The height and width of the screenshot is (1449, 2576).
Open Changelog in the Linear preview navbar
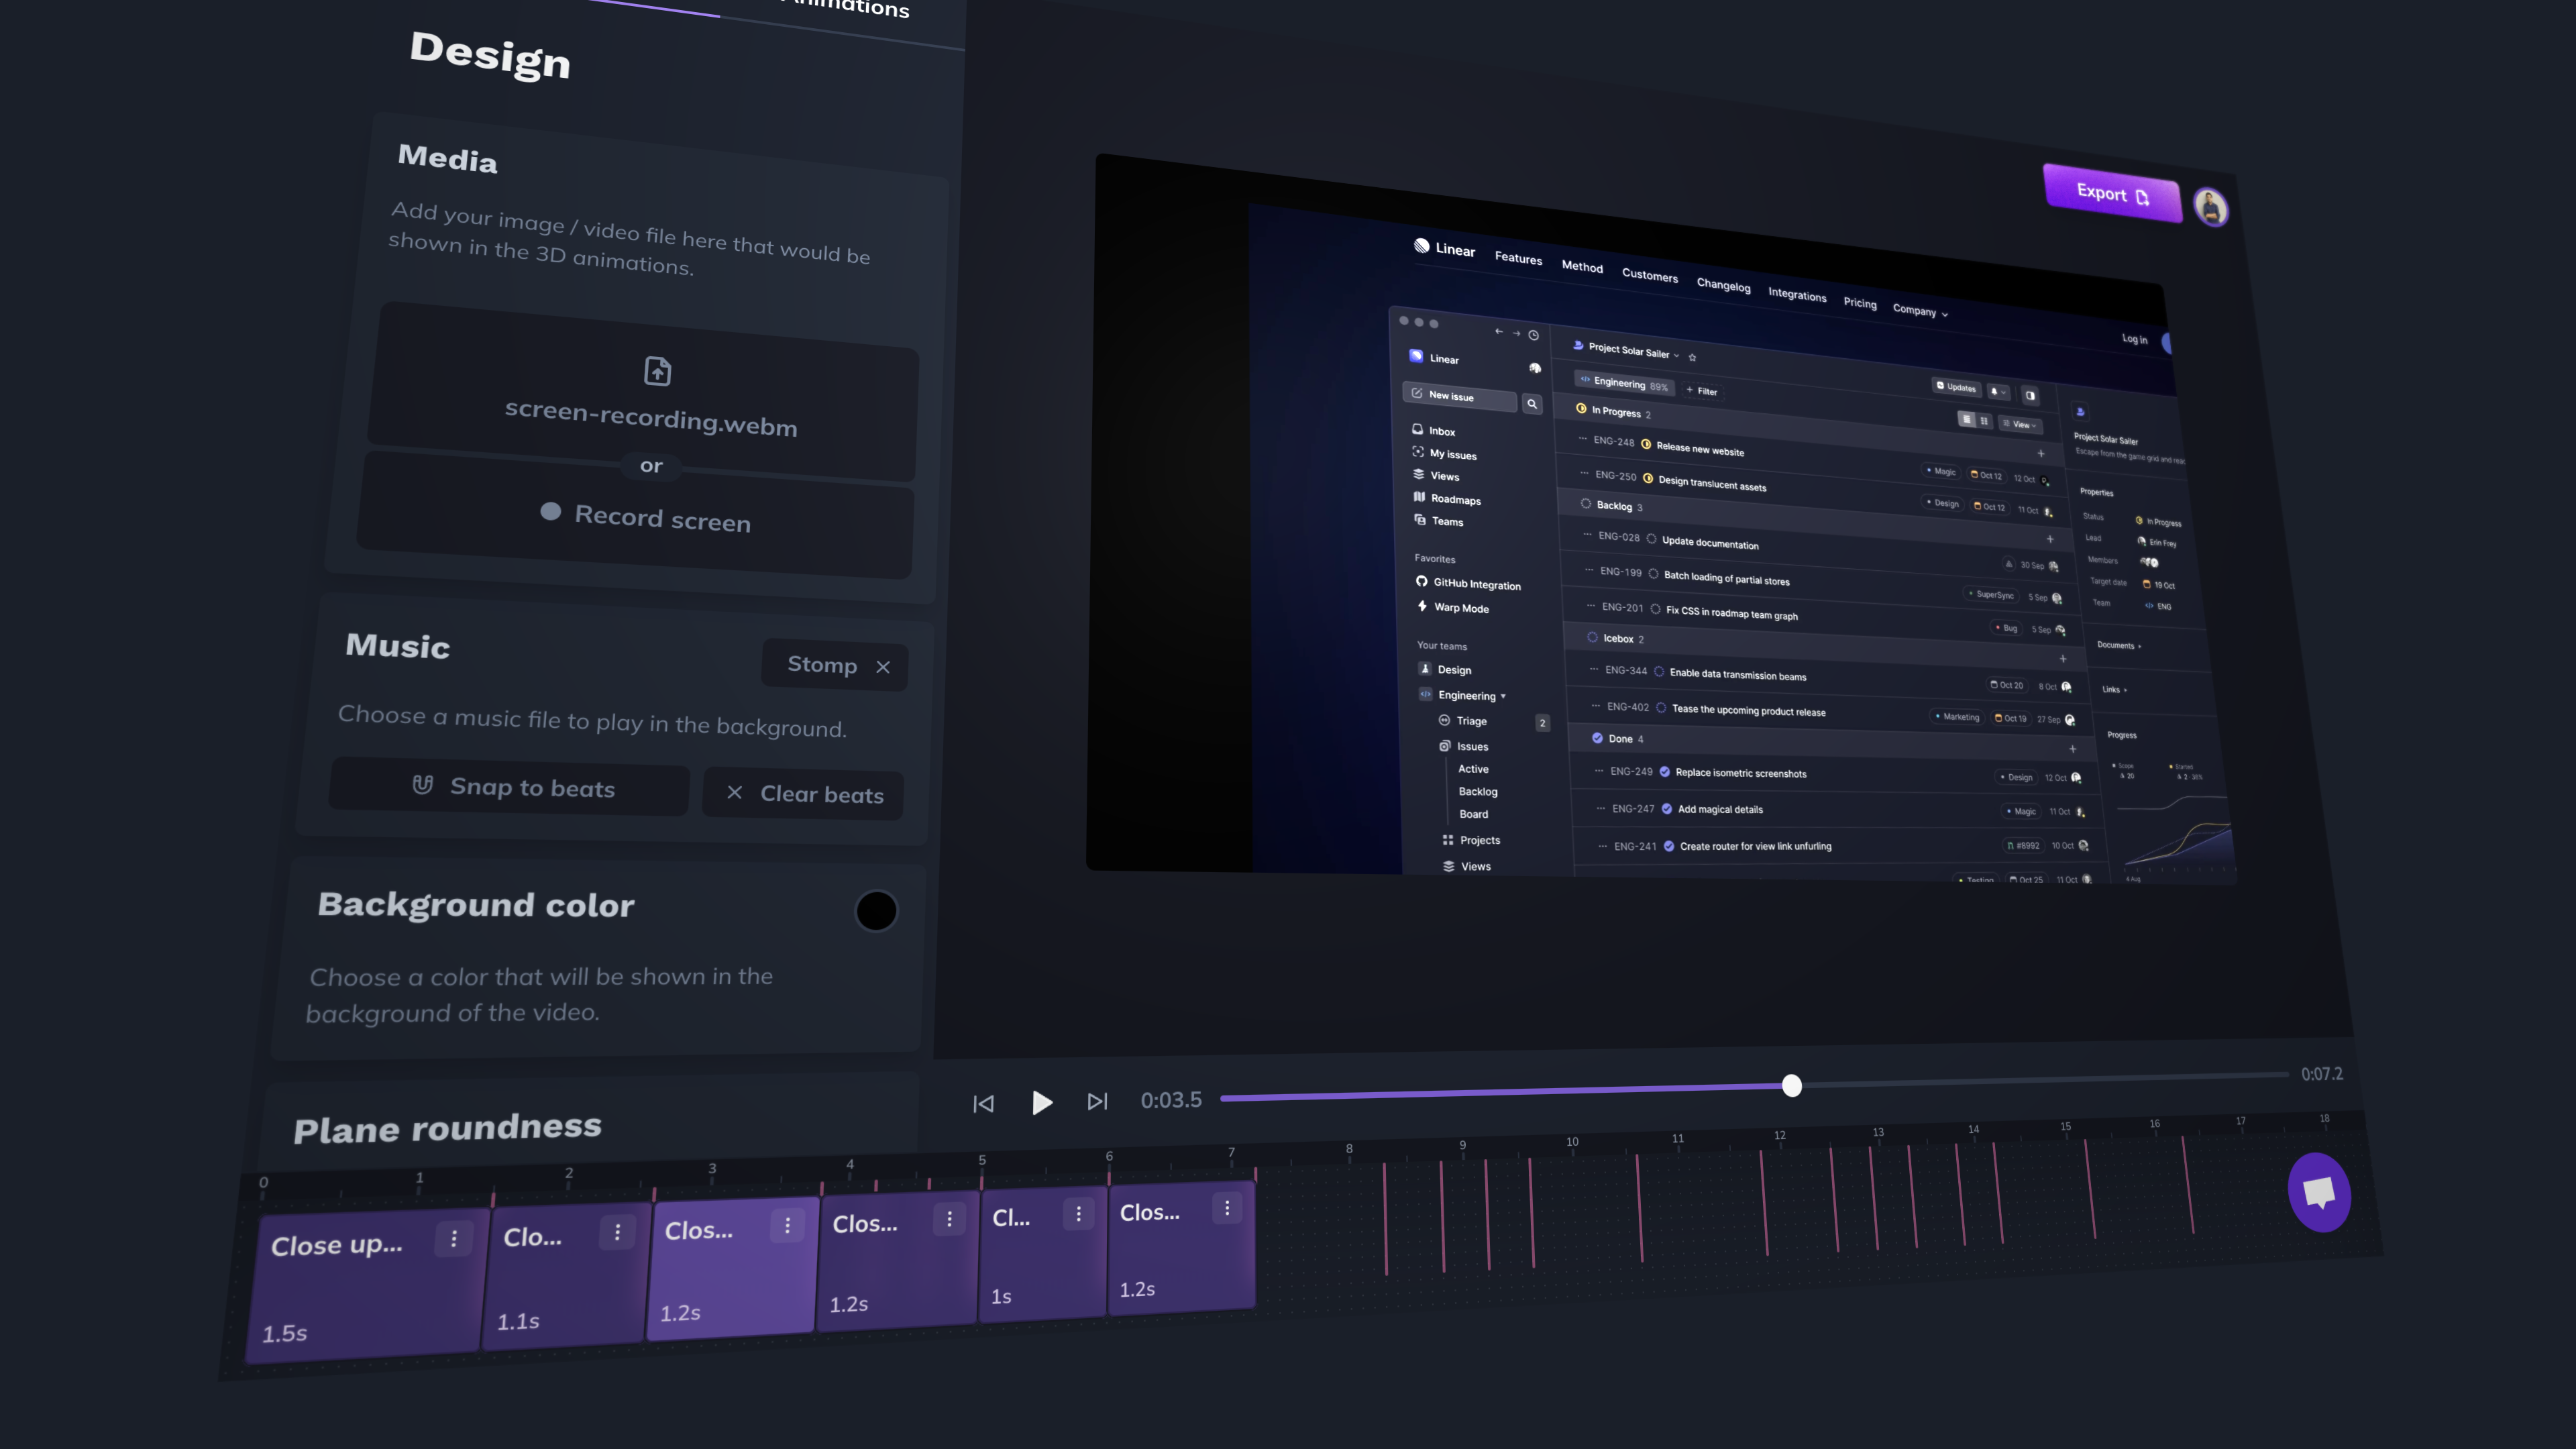[x=1723, y=285]
